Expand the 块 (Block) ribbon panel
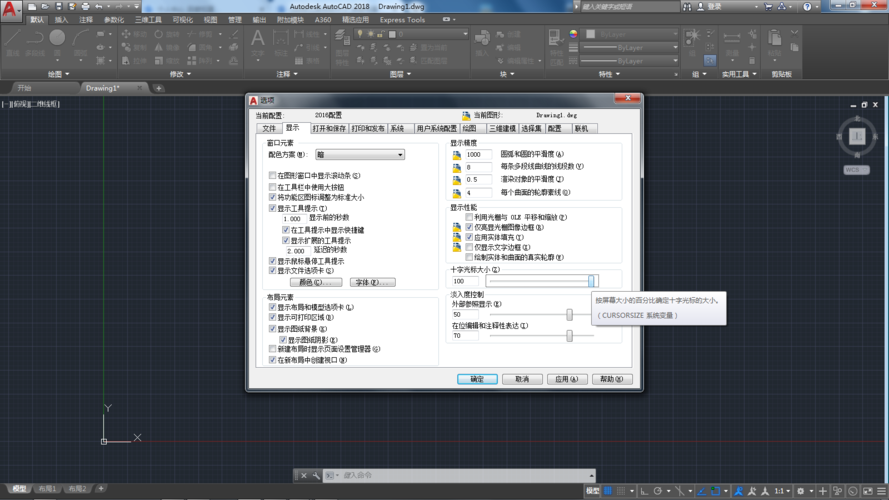 coord(507,74)
